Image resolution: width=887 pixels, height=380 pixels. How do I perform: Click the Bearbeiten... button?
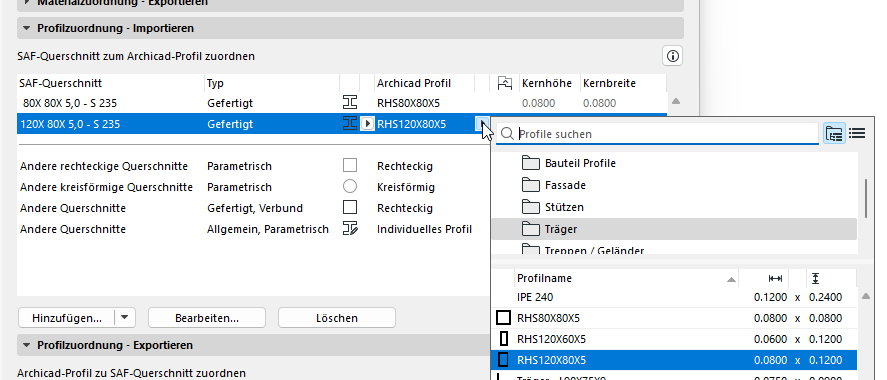(x=206, y=318)
